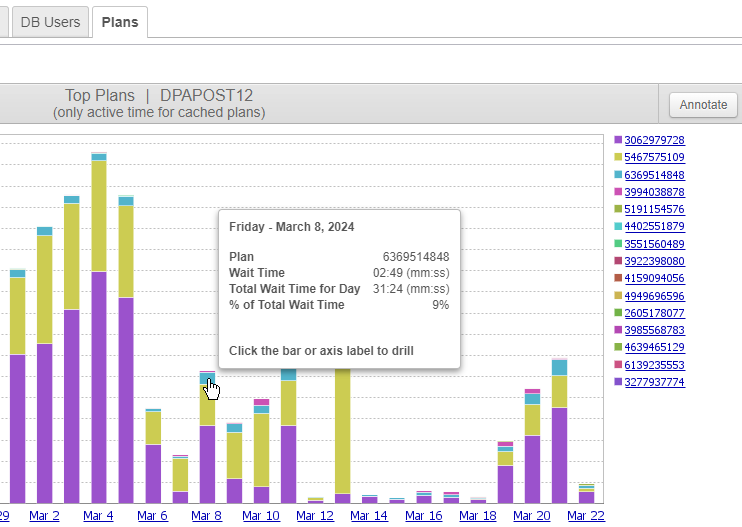The image size is (742, 527).
Task: Drill into the Mar 4 axis label
Action: [x=98, y=516]
